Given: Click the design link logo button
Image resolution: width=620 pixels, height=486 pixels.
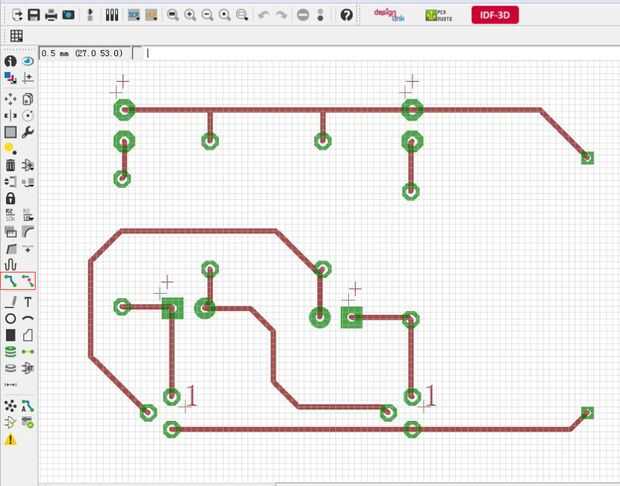Looking at the screenshot, I should pyautogui.click(x=389, y=15).
